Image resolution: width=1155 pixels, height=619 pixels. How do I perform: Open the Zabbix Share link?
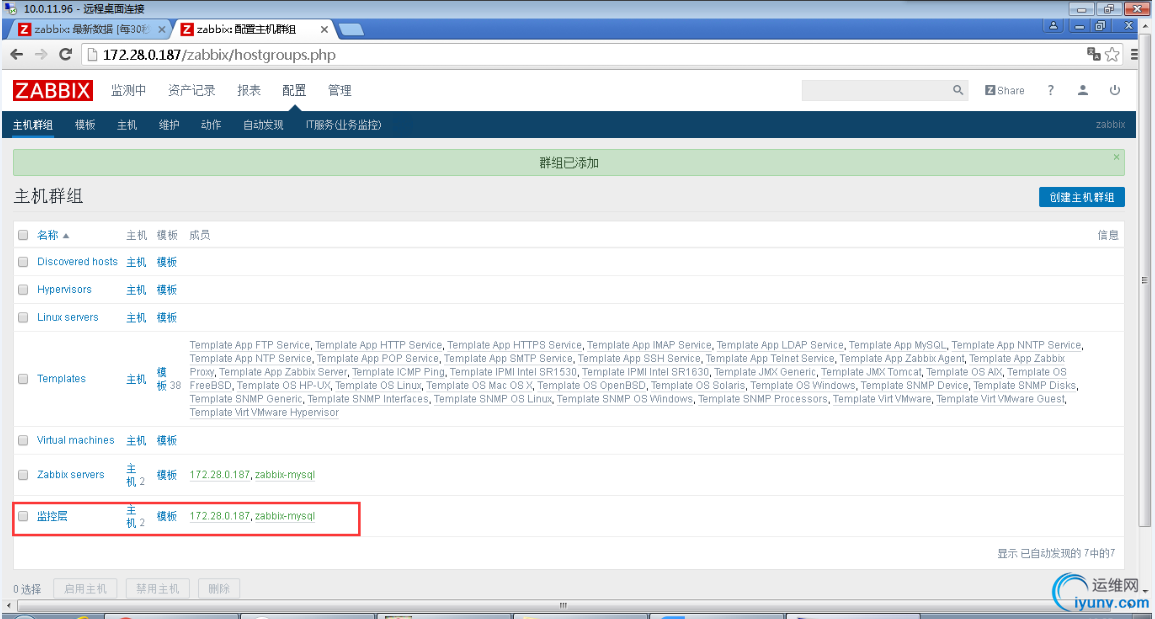coord(1005,90)
